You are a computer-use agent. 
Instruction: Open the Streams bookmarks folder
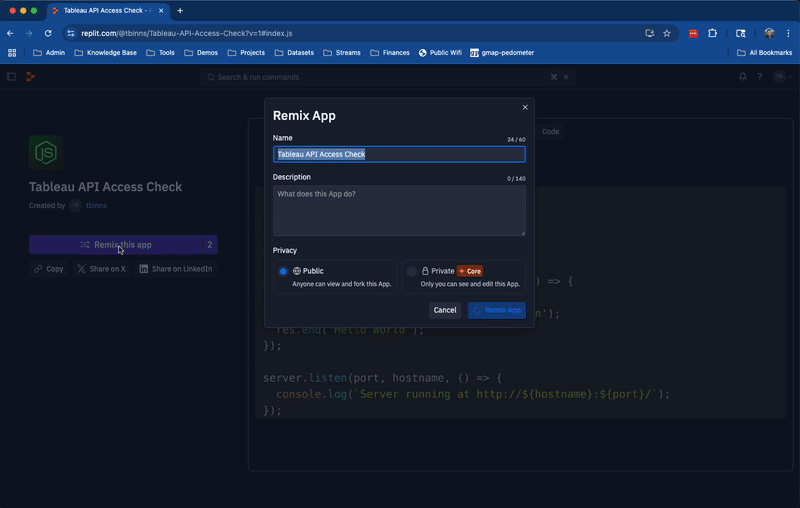[x=342, y=53]
